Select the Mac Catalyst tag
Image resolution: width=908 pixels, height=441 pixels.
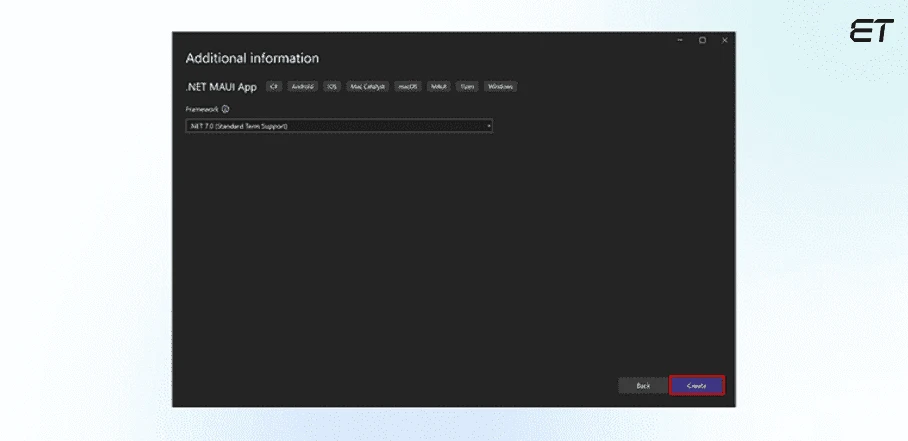point(368,86)
